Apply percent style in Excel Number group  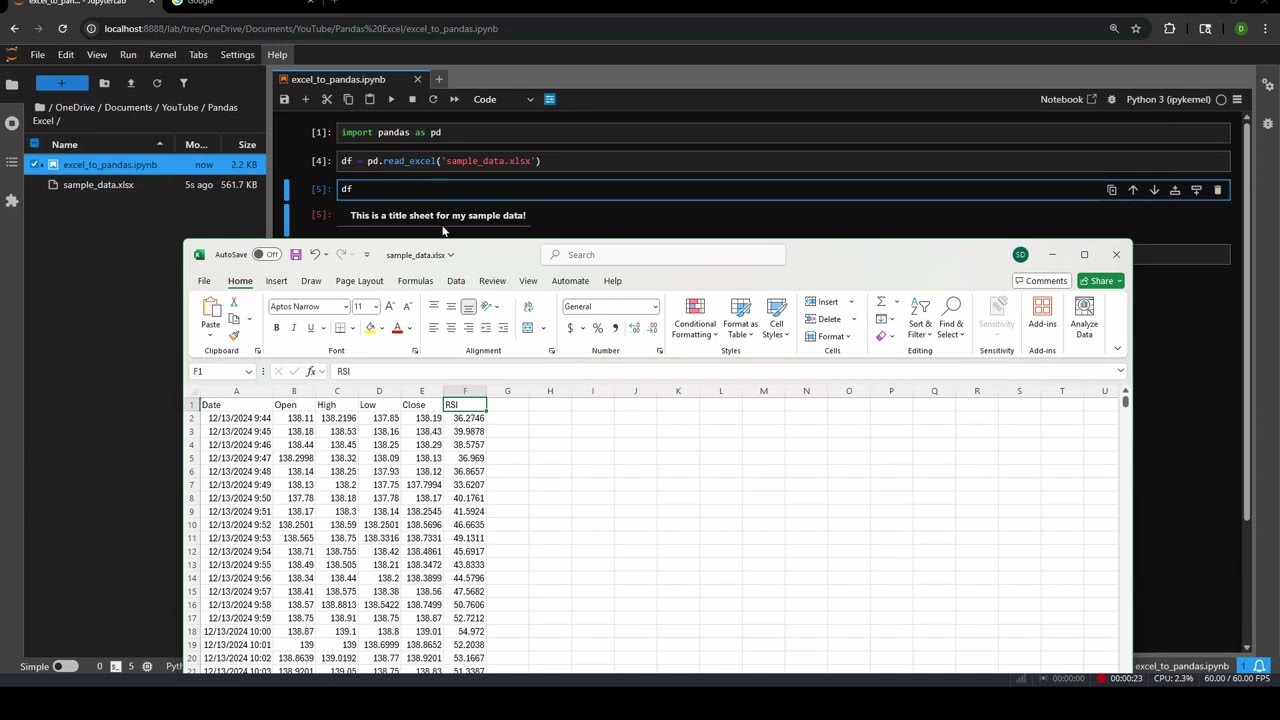pyautogui.click(x=597, y=328)
